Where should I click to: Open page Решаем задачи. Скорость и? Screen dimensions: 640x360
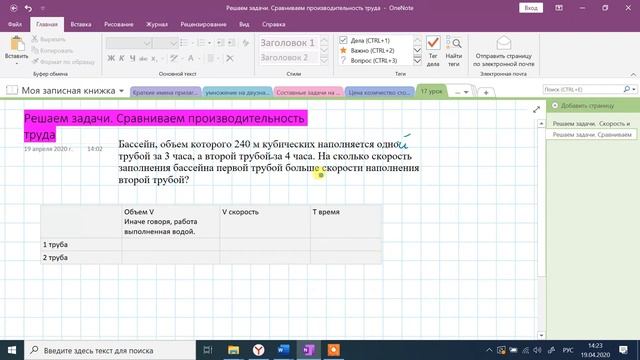pyautogui.click(x=591, y=123)
